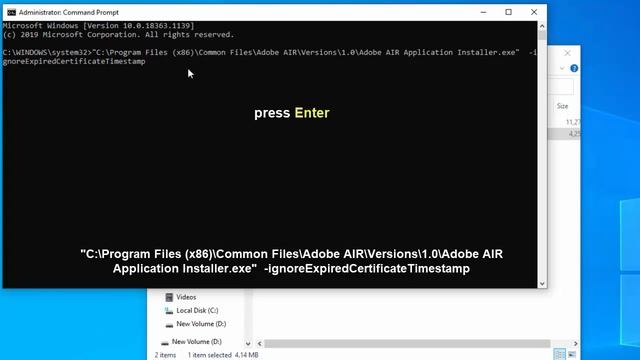Switch Explorer to Details view icon
The height and width of the screenshot is (360, 640).
560,354
